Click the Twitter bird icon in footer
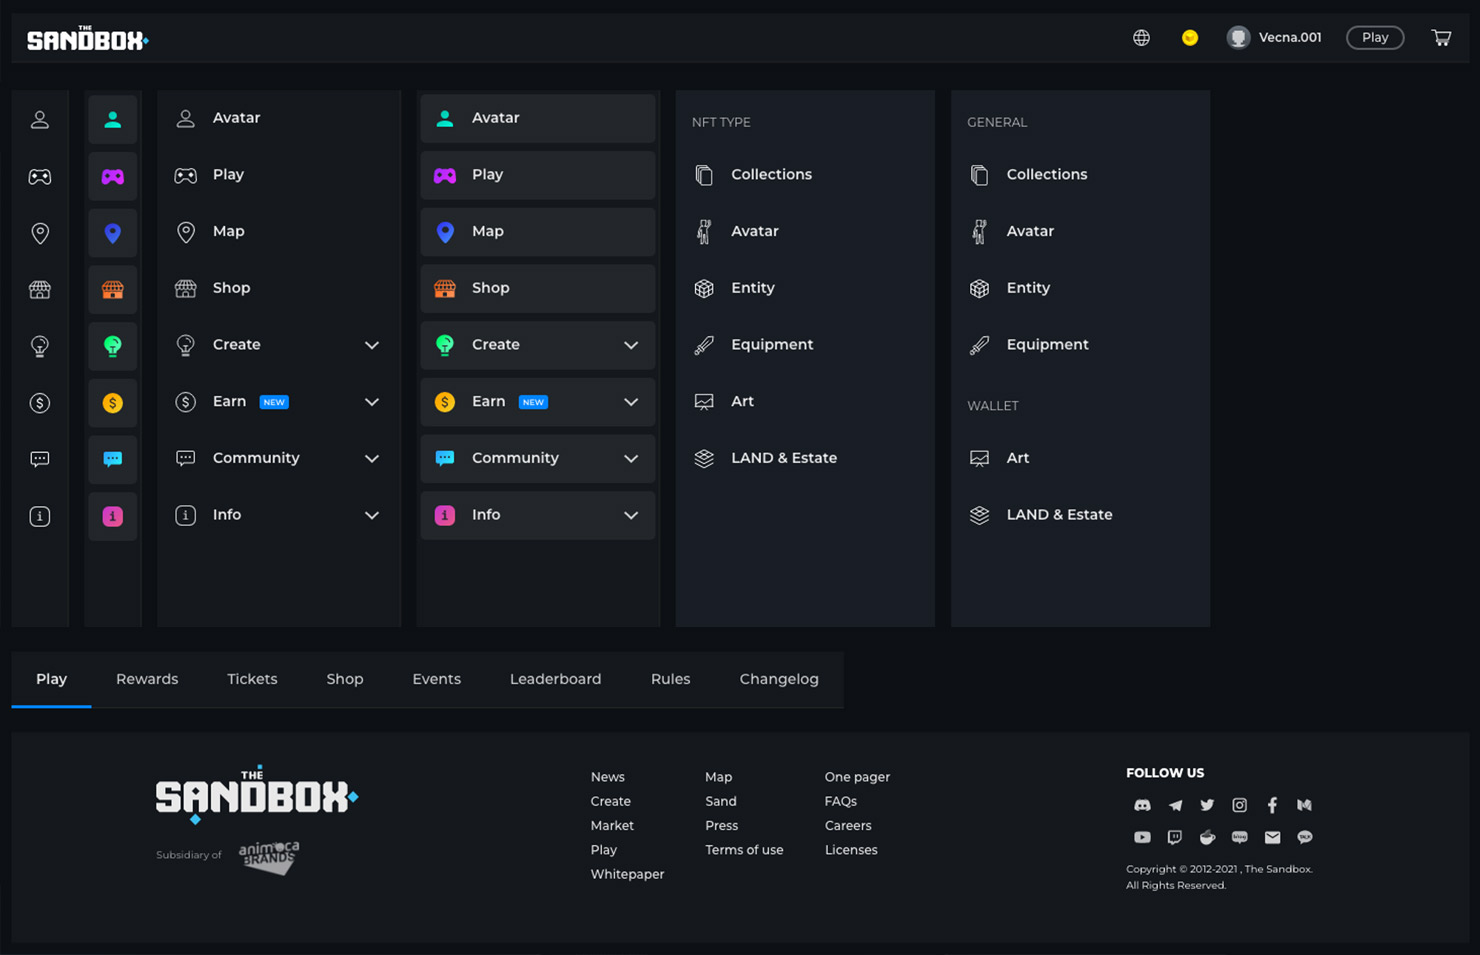Image resolution: width=1480 pixels, height=955 pixels. coord(1207,805)
